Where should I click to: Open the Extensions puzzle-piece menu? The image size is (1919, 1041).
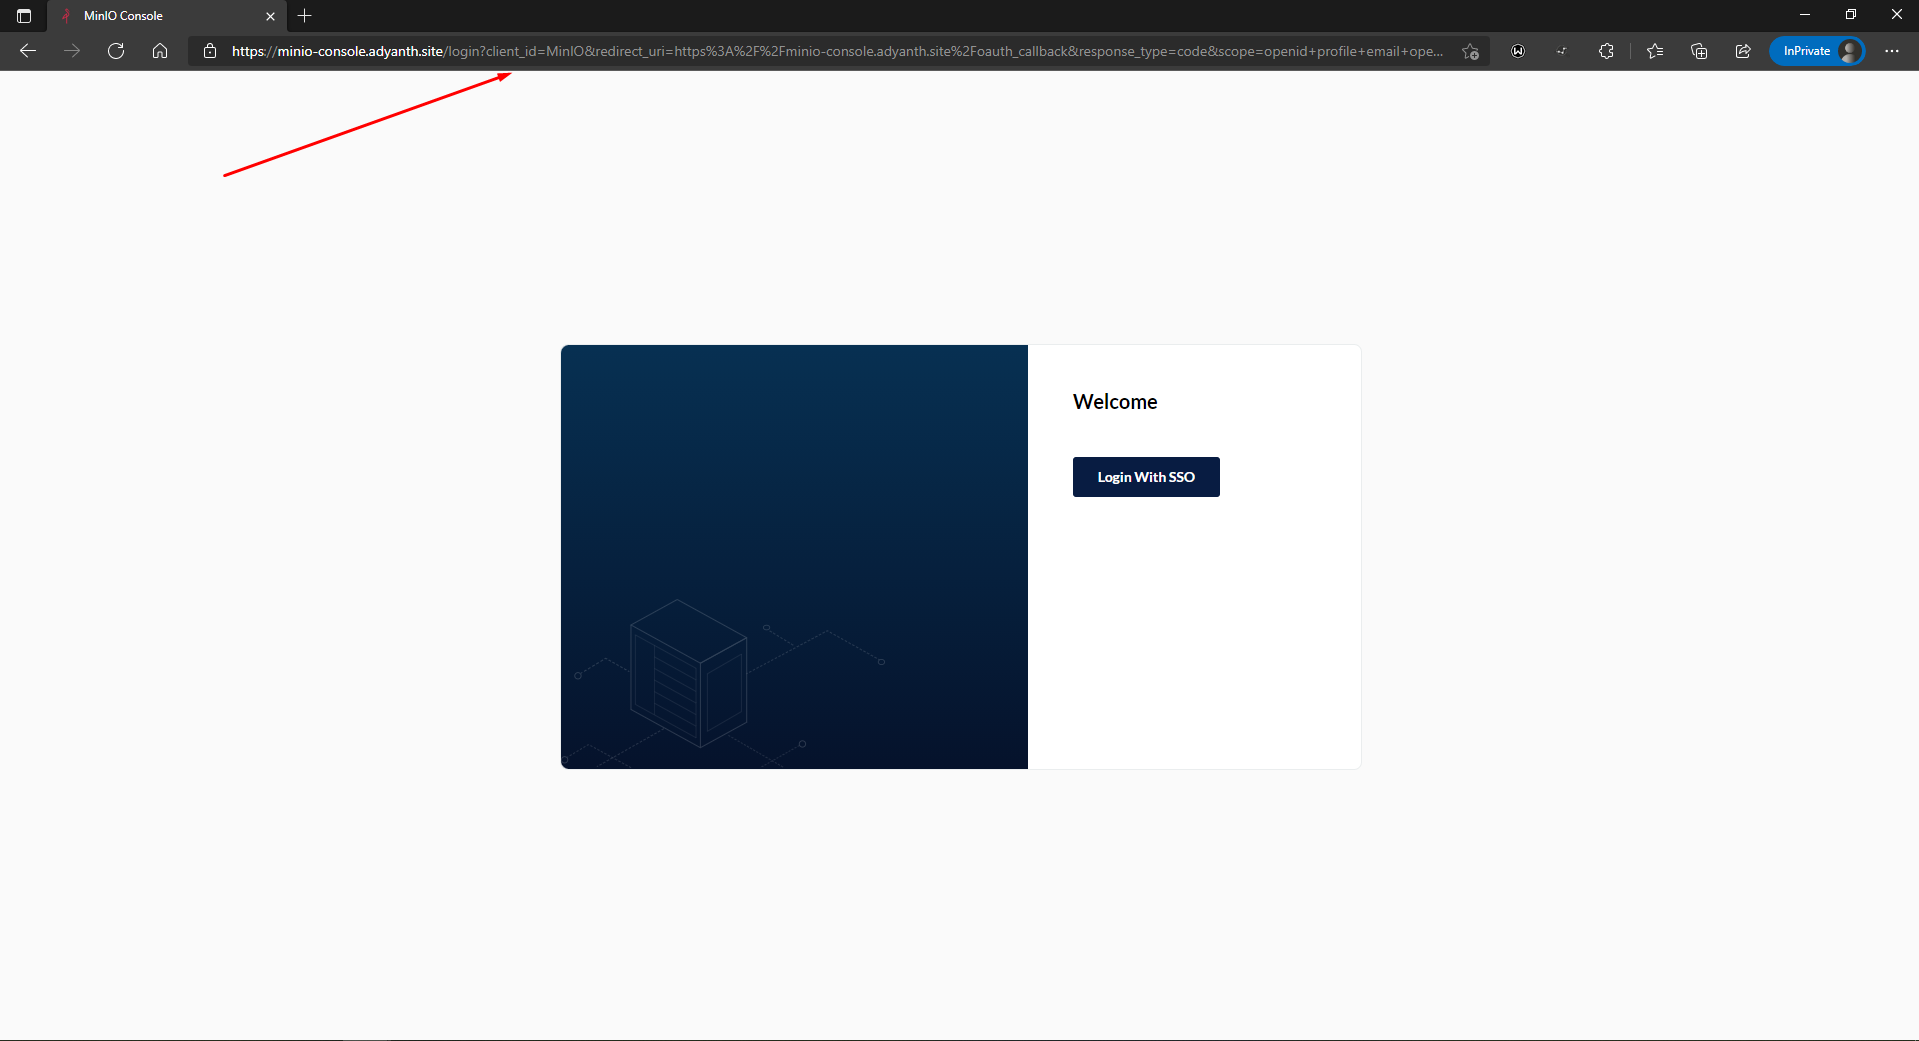[1606, 51]
